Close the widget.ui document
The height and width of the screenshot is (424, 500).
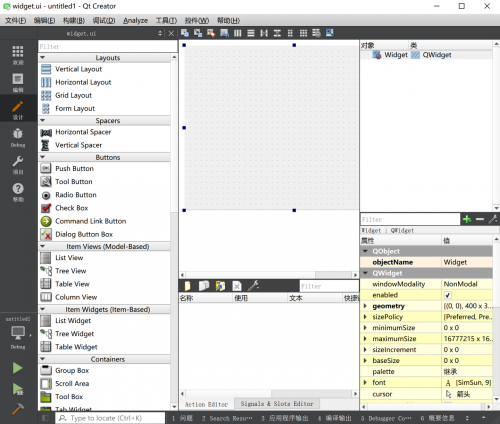[171, 33]
